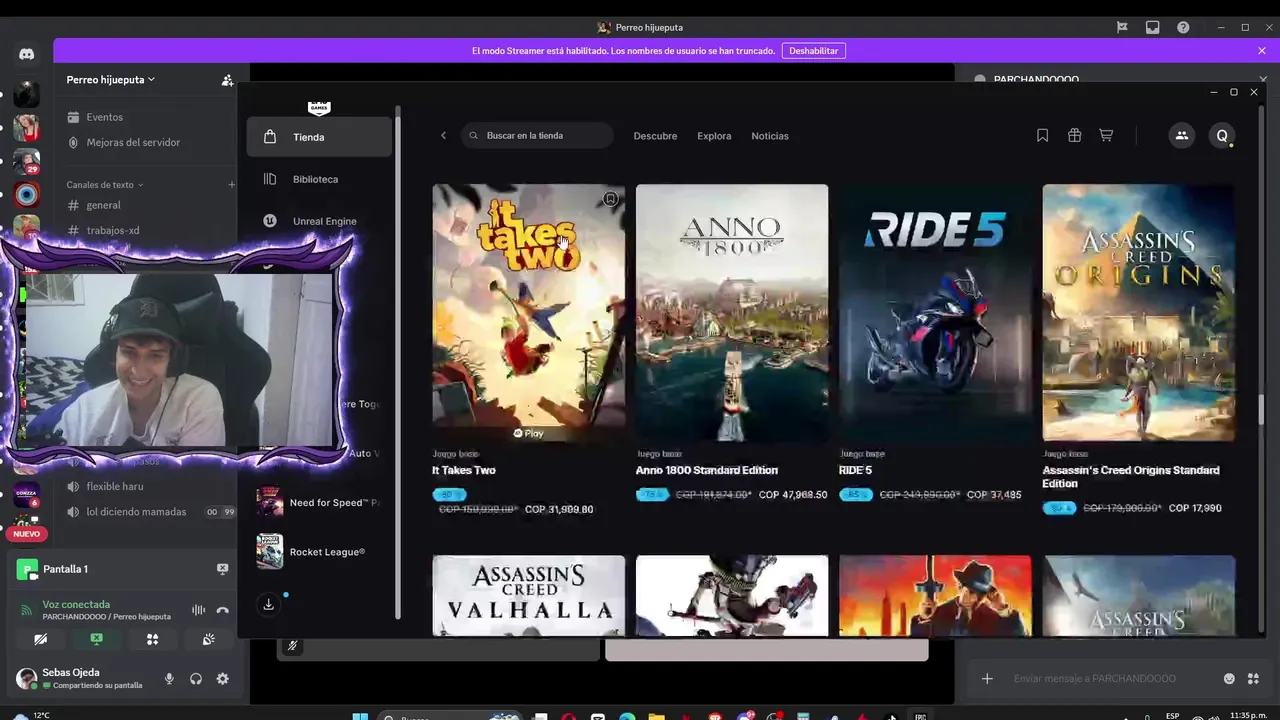Screen dimensions: 1280x720
Task: Open the Tienda tab in Epic launcher
Action: point(319,137)
